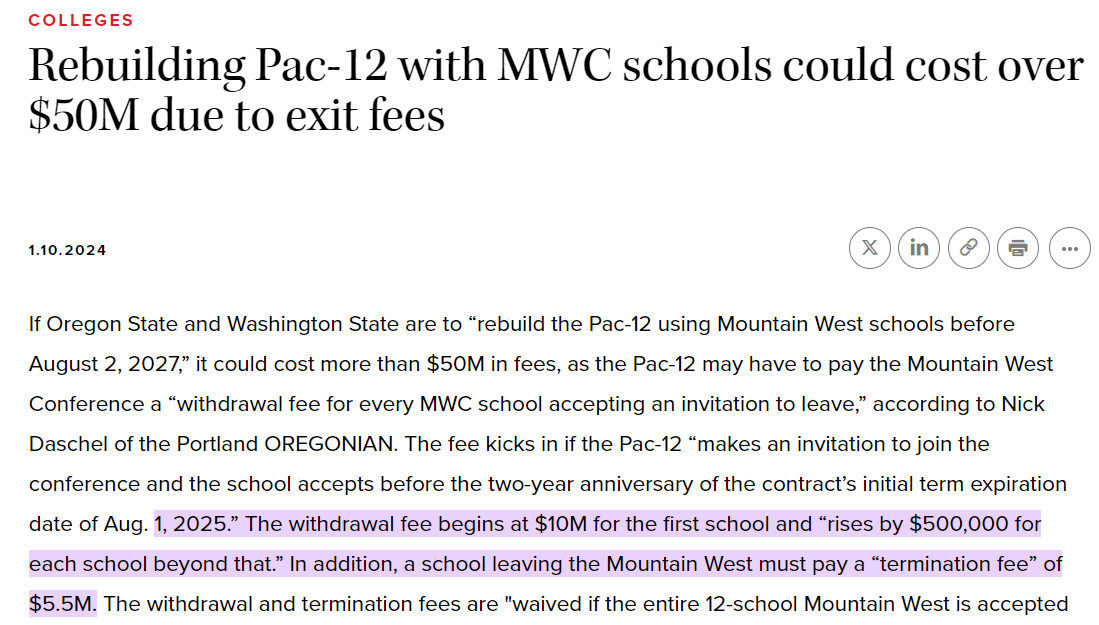Click the X icon in the share row

[x=869, y=247]
